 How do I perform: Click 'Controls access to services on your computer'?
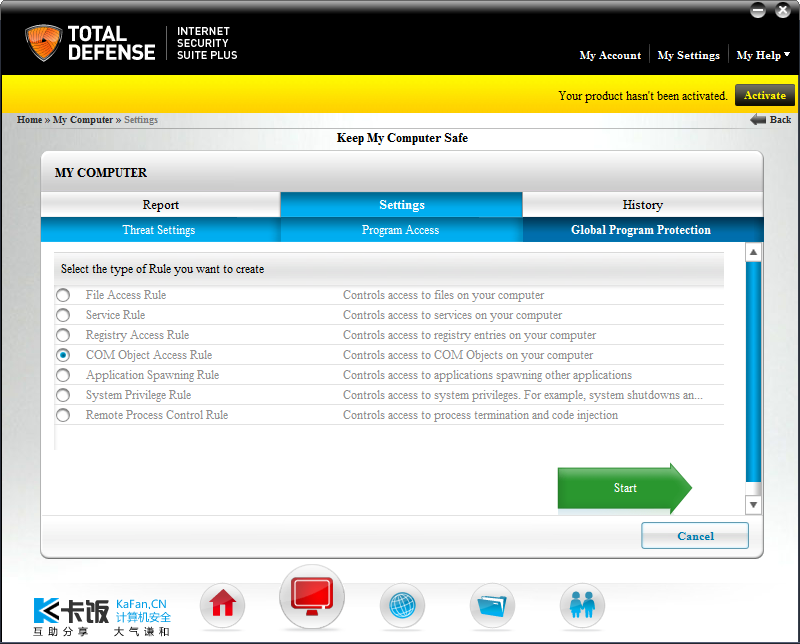(x=453, y=315)
